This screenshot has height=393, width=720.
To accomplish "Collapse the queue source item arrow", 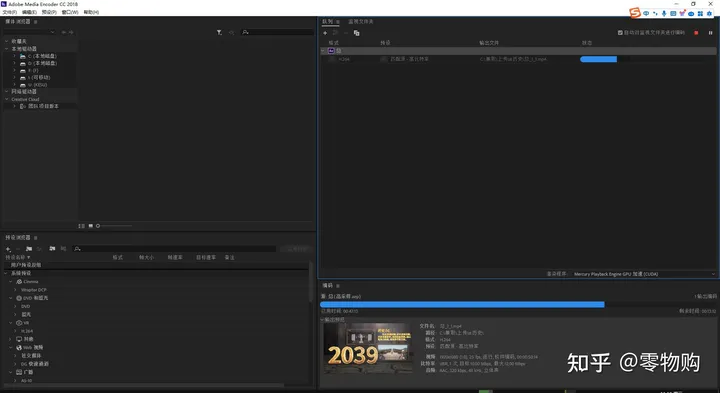I will (323, 51).
